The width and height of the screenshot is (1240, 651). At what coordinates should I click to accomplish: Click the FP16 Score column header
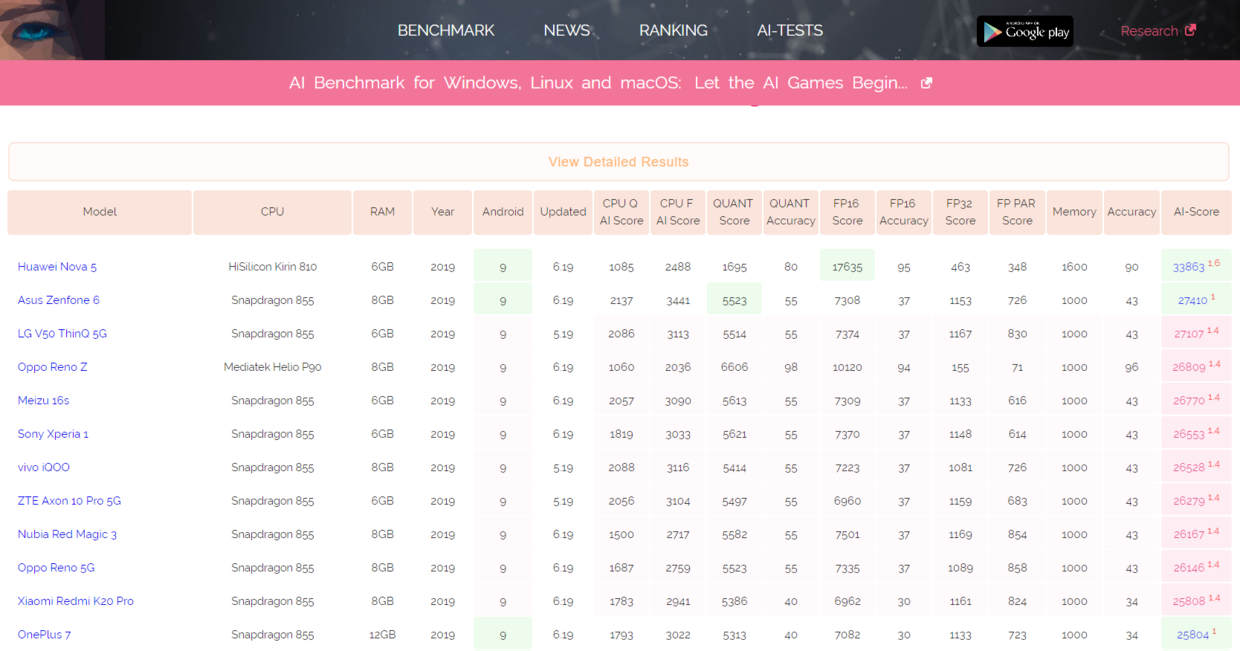pos(847,212)
